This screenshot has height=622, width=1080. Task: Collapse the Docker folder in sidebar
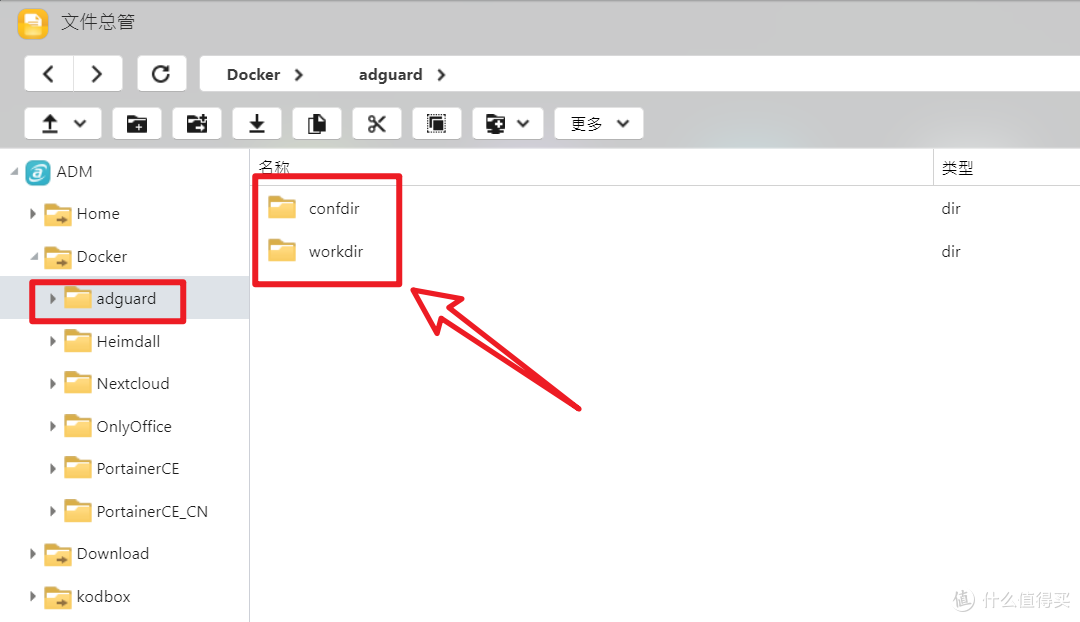(x=33, y=257)
